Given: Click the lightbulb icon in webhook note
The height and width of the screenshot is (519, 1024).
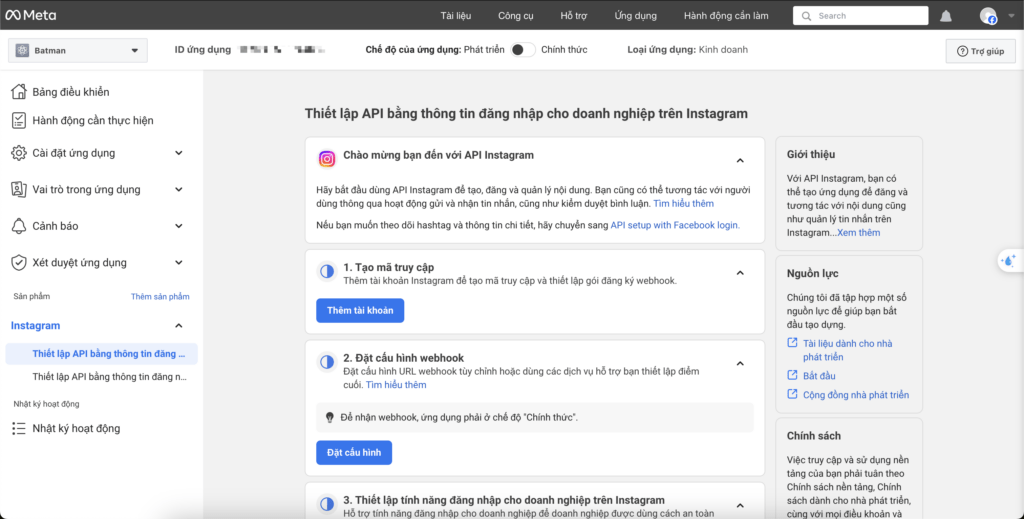Looking at the screenshot, I should (x=330, y=417).
